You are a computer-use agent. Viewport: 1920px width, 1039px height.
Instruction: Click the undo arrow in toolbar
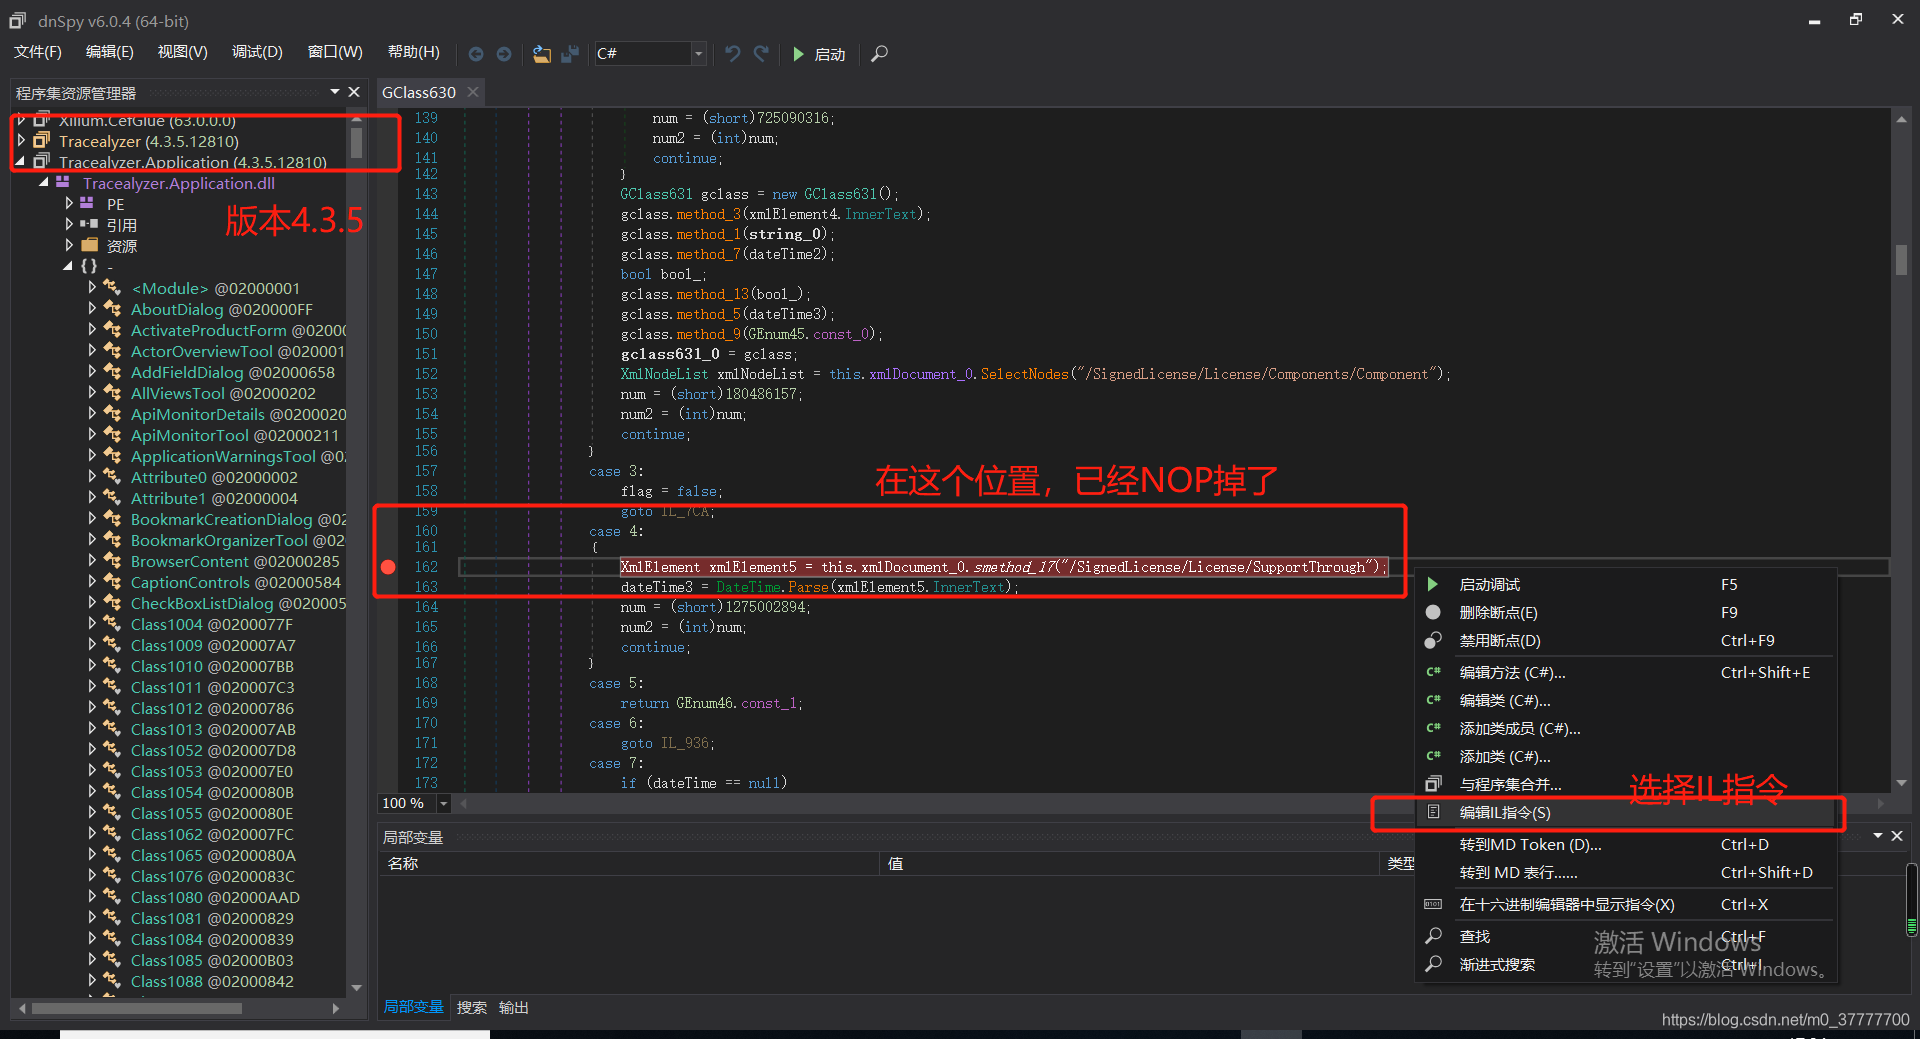tap(733, 54)
